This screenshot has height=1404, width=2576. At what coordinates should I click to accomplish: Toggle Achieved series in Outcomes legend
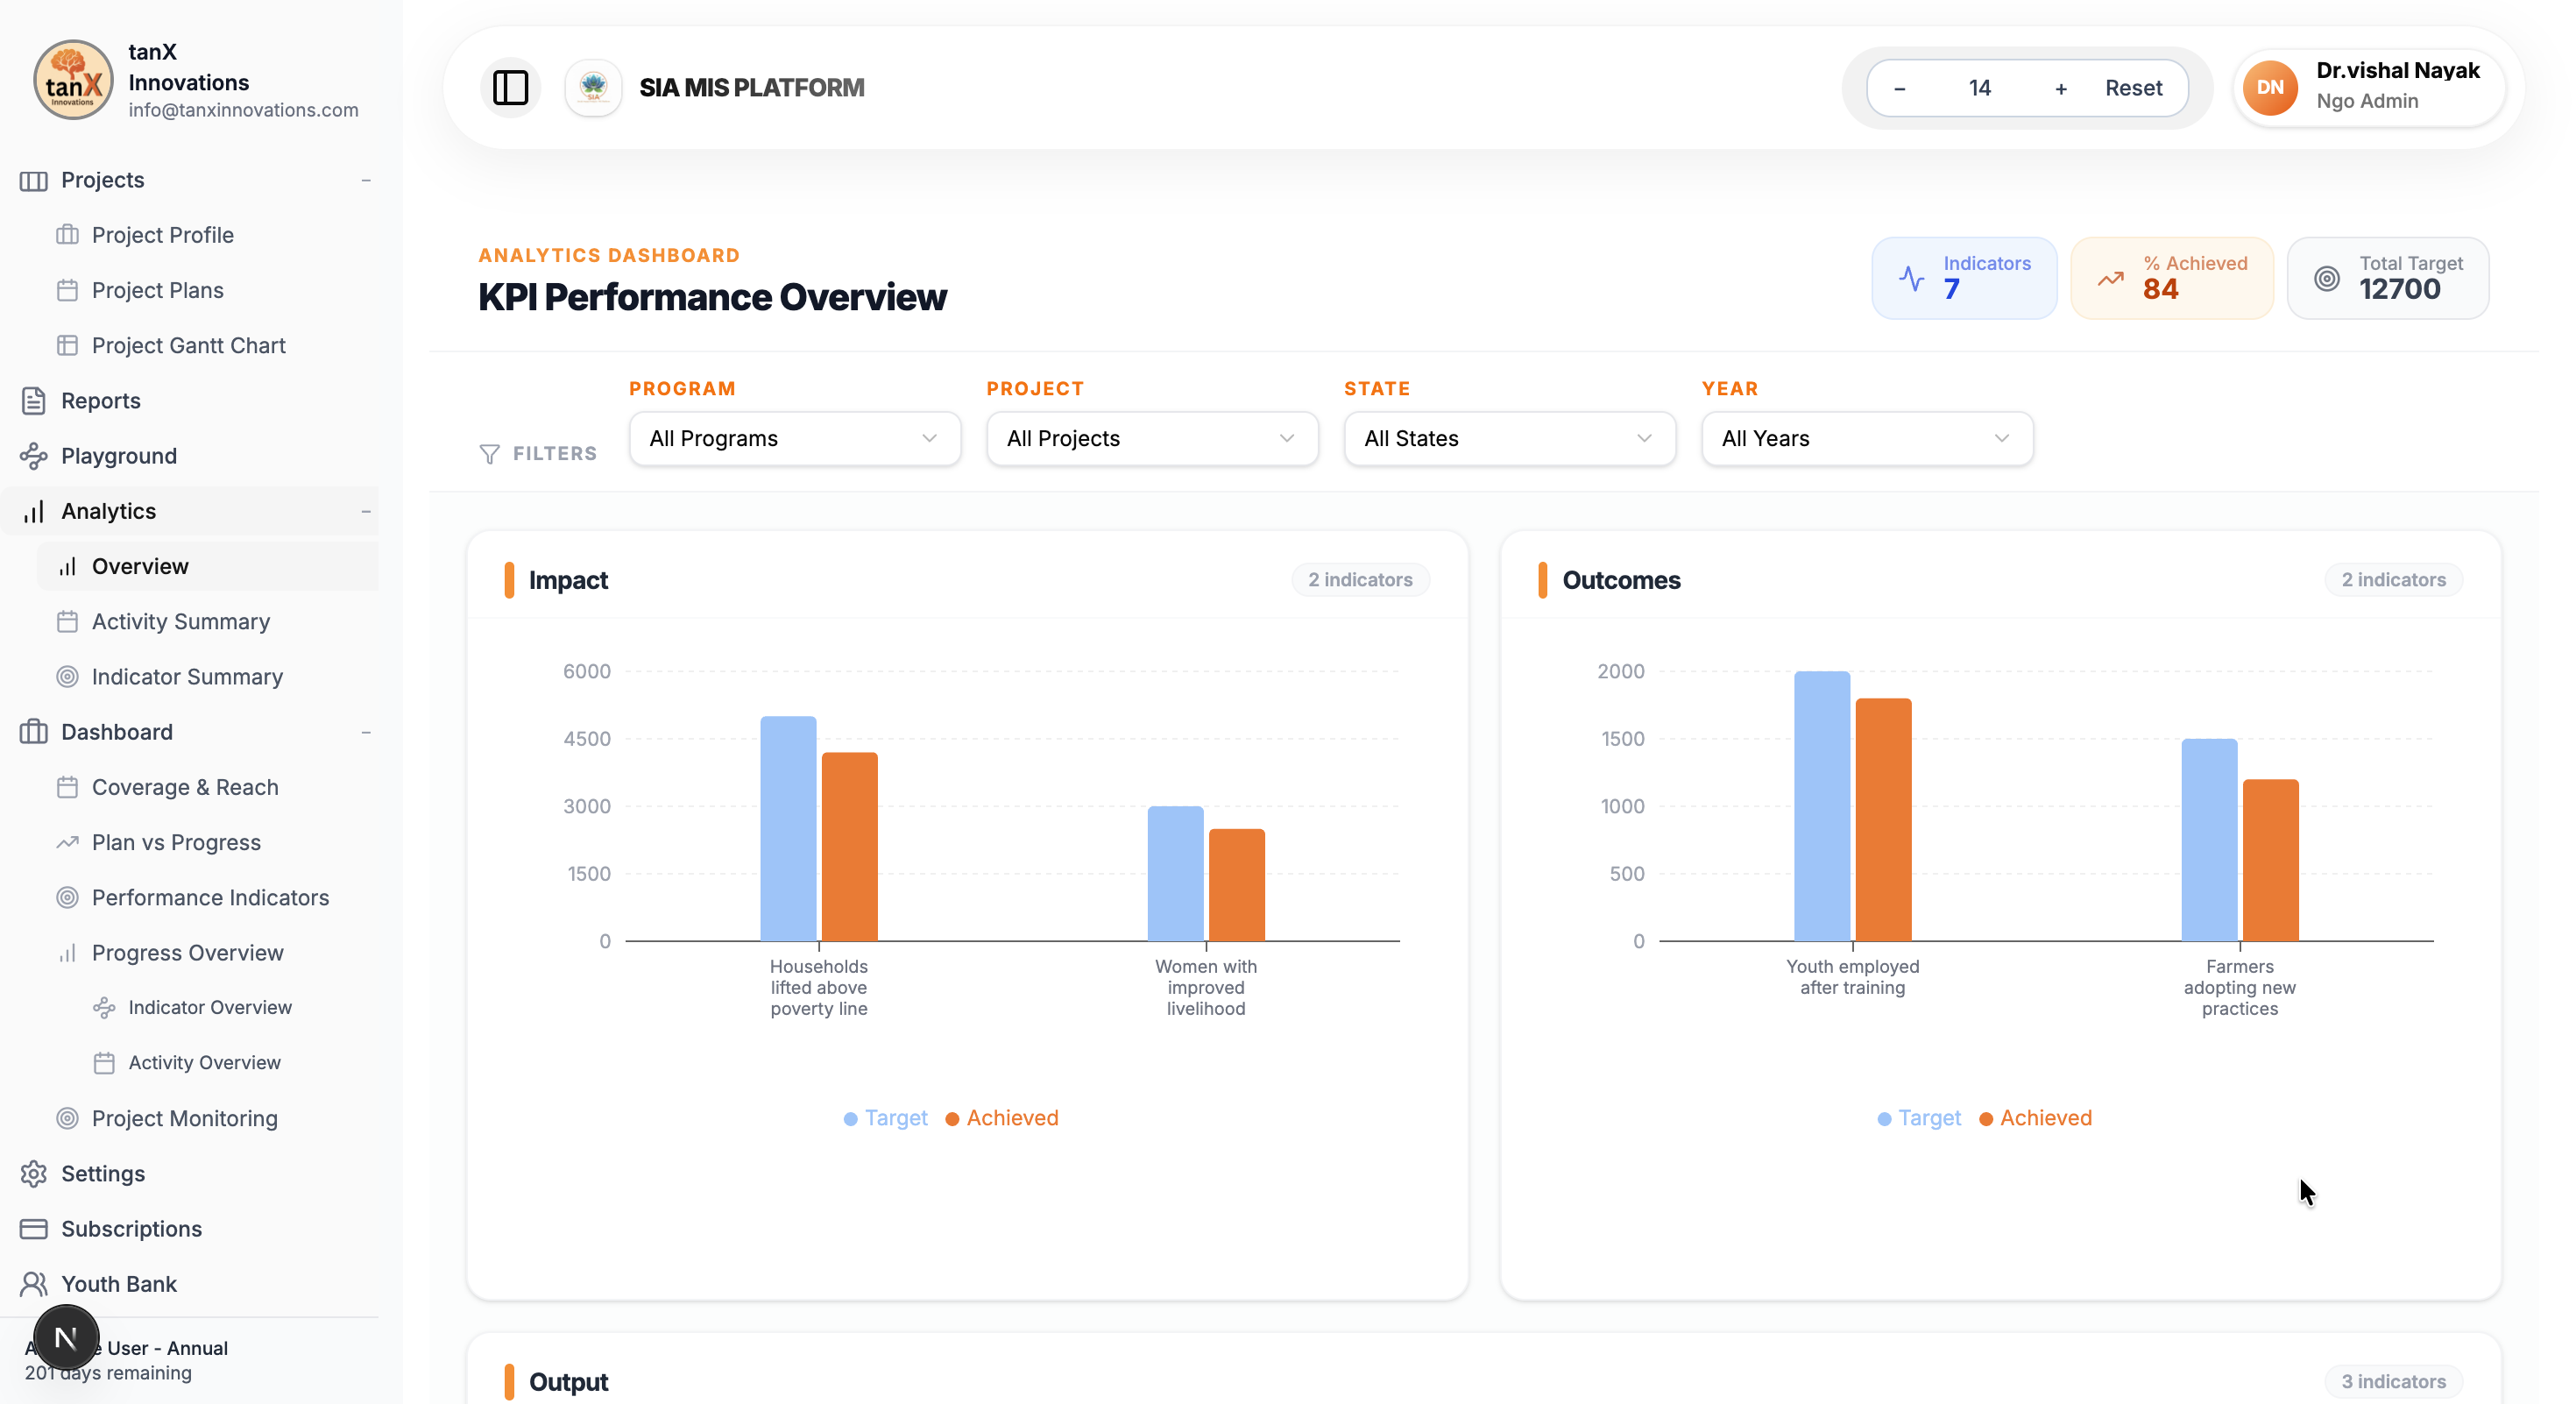(x=2036, y=1118)
